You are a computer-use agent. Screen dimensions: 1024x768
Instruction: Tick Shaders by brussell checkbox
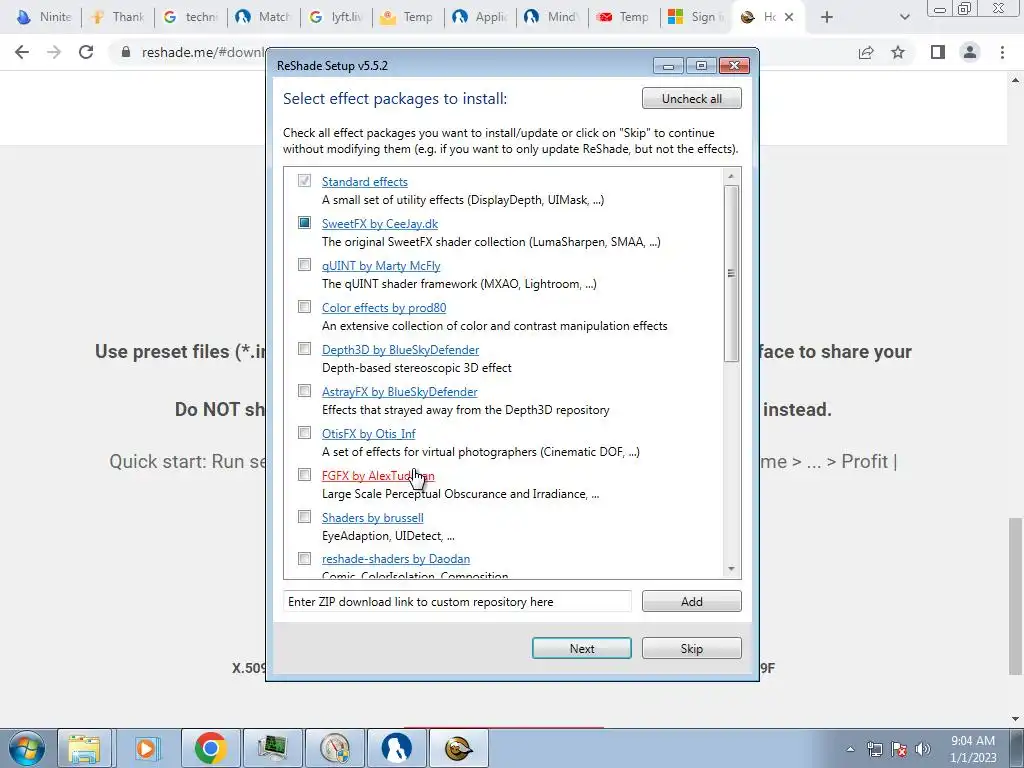tap(304, 517)
